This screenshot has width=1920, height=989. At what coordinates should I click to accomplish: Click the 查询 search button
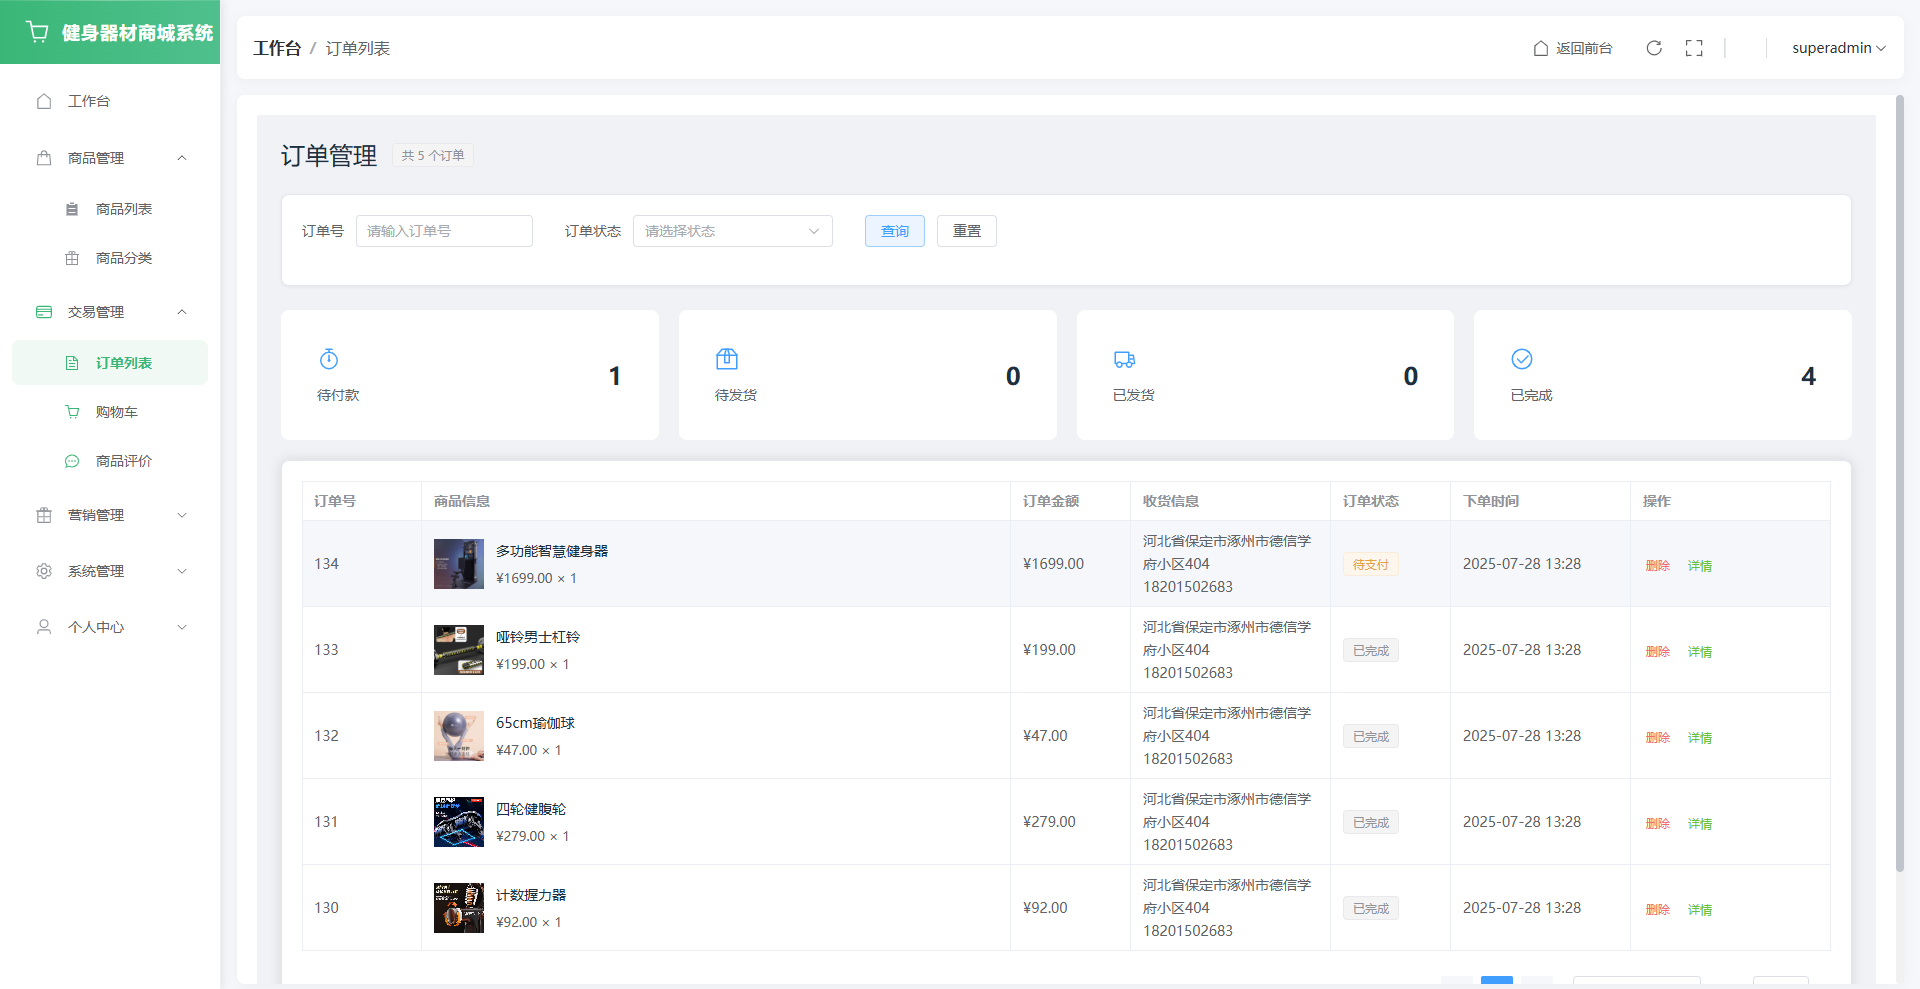[x=894, y=231]
